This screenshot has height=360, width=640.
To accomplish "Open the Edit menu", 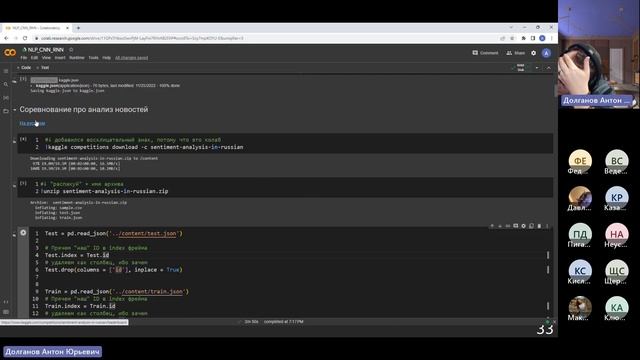I will (34, 58).
